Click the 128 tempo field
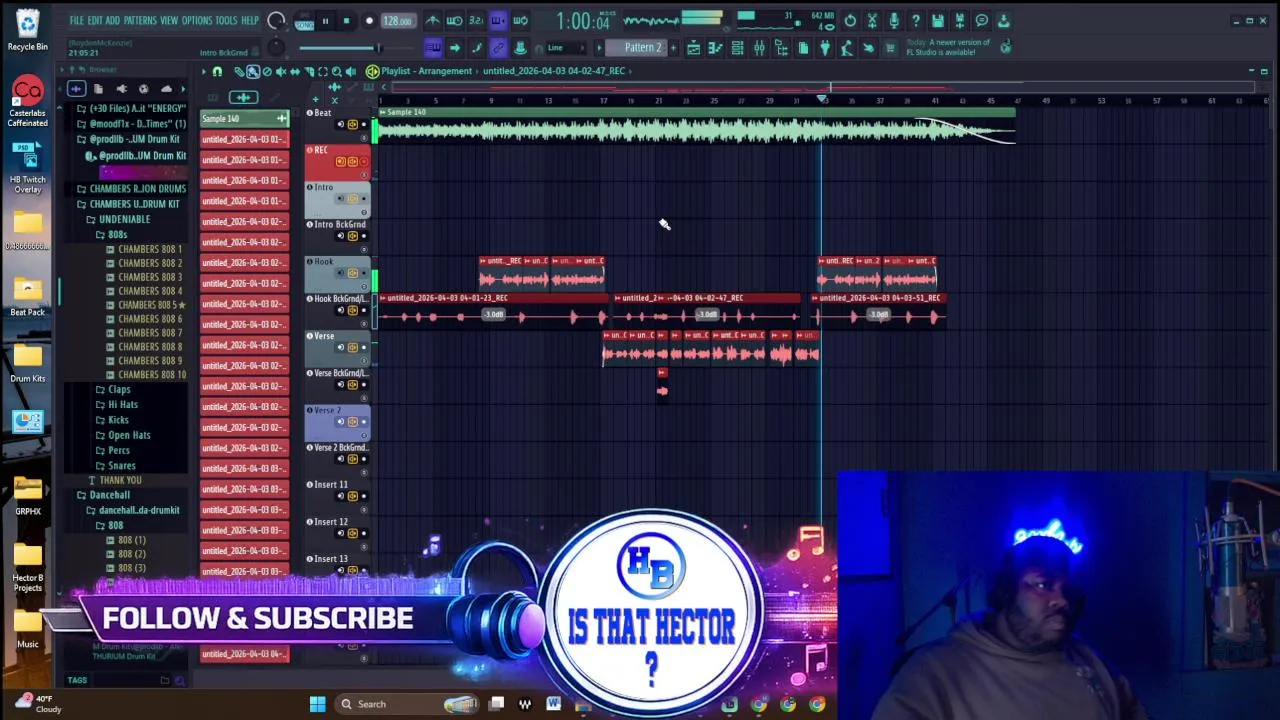 (x=398, y=21)
